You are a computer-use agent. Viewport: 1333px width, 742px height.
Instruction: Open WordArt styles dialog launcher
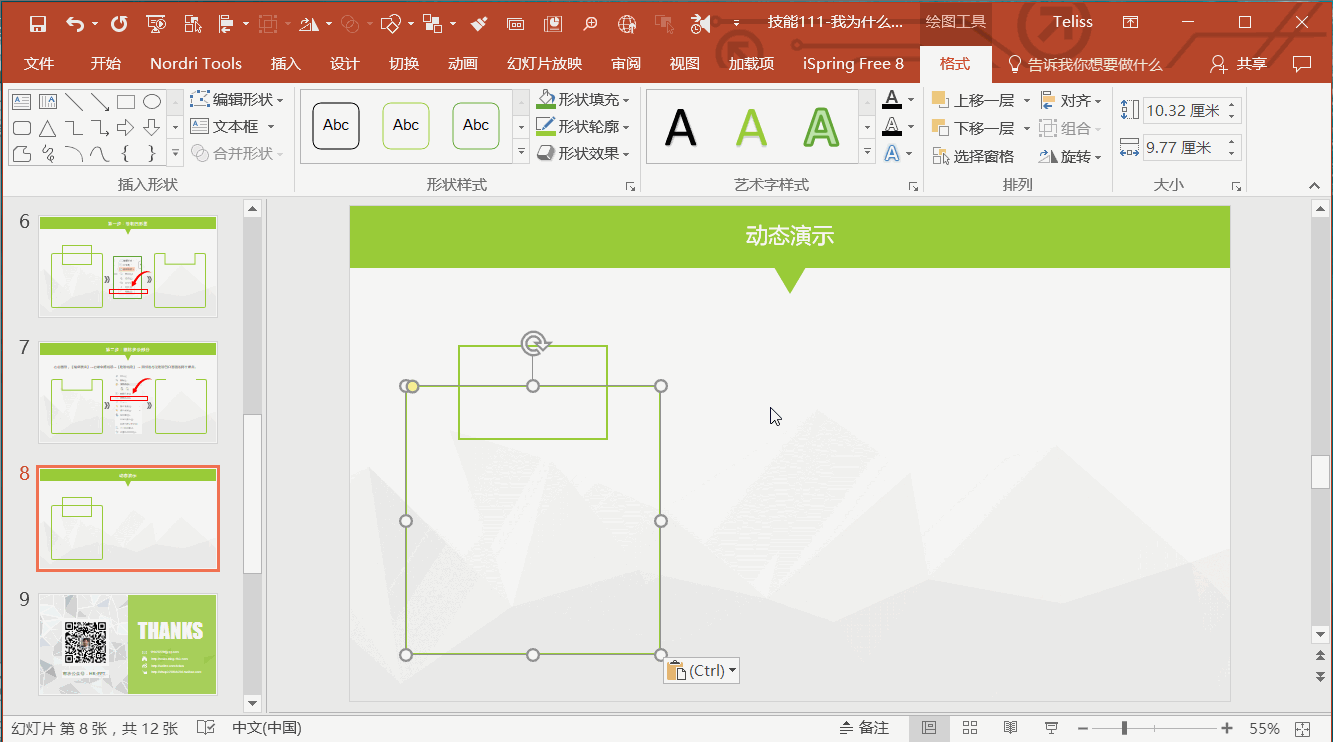click(913, 186)
